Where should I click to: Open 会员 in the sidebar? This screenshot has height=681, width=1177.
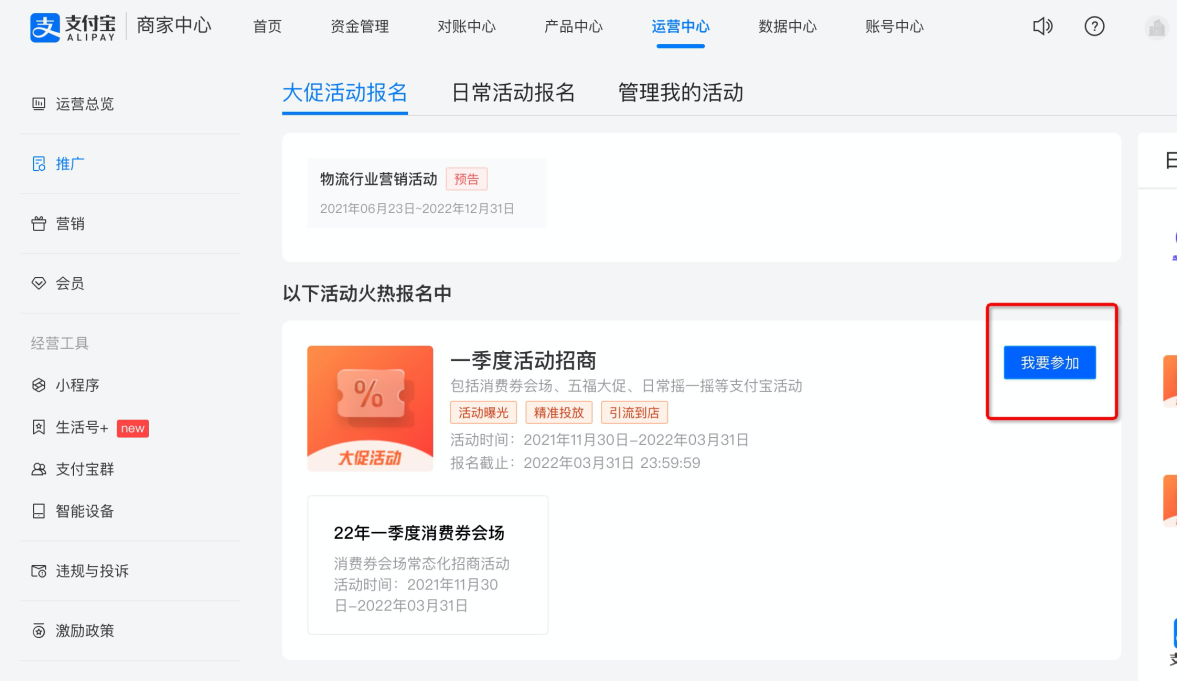[70, 283]
